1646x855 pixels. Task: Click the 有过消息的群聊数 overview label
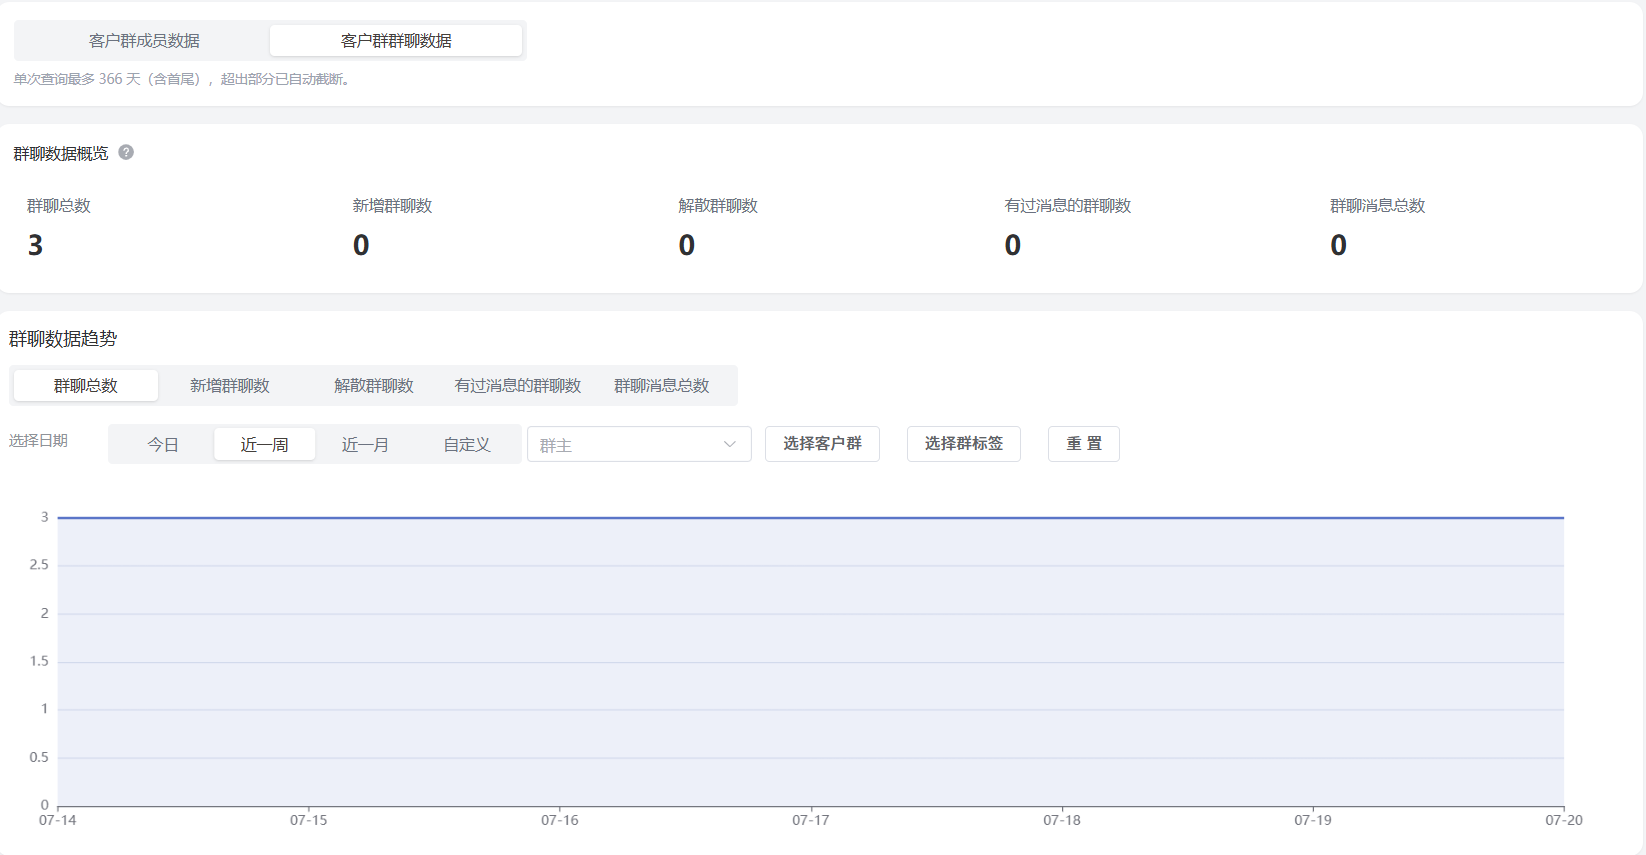(1068, 206)
